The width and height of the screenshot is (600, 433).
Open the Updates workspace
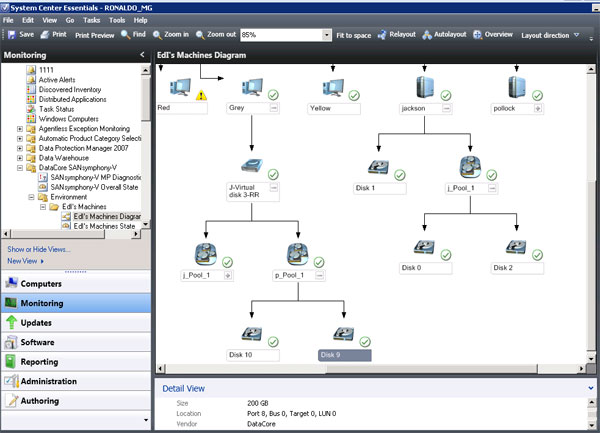(x=76, y=322)
